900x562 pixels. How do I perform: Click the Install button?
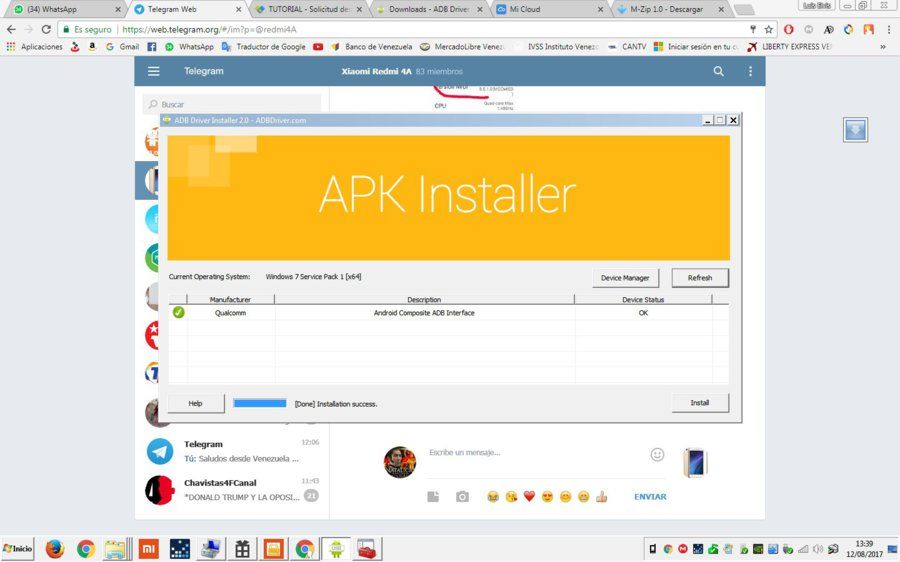[700, 403]
